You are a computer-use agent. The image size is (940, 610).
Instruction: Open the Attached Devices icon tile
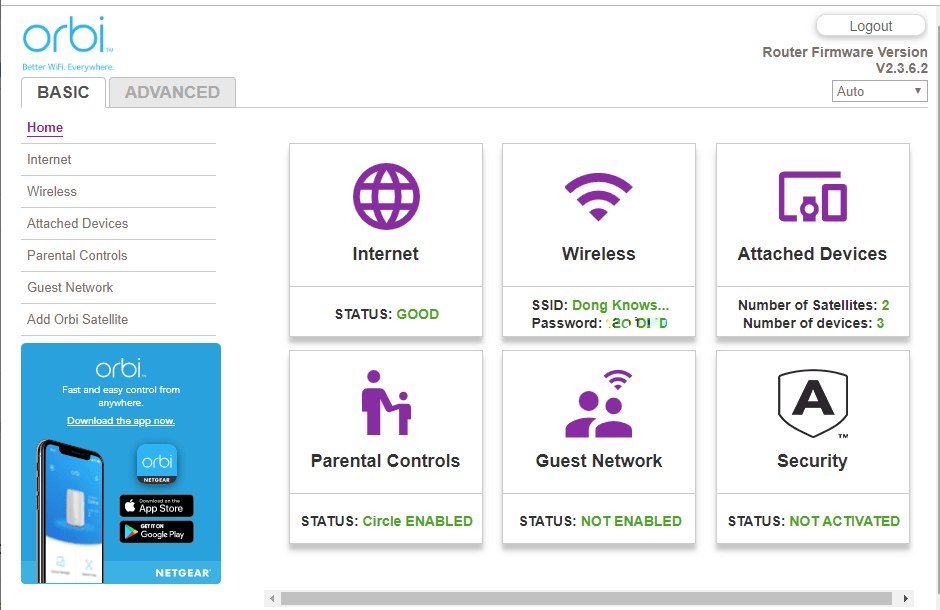(x=812, y=197)
